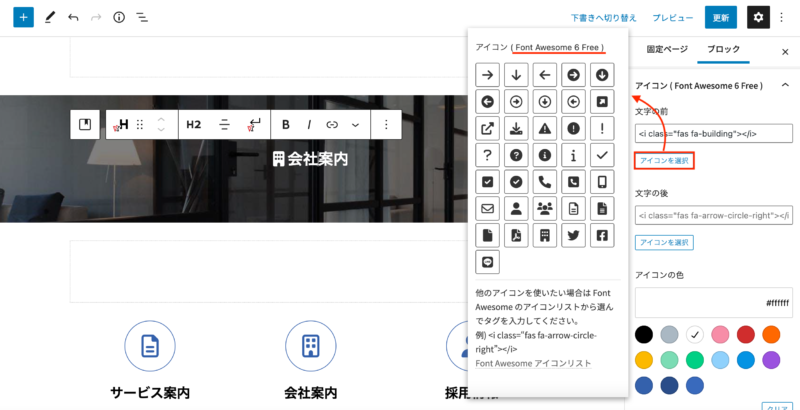Choose the PDF file icon
Screen dimensions: 800x410
516,236
